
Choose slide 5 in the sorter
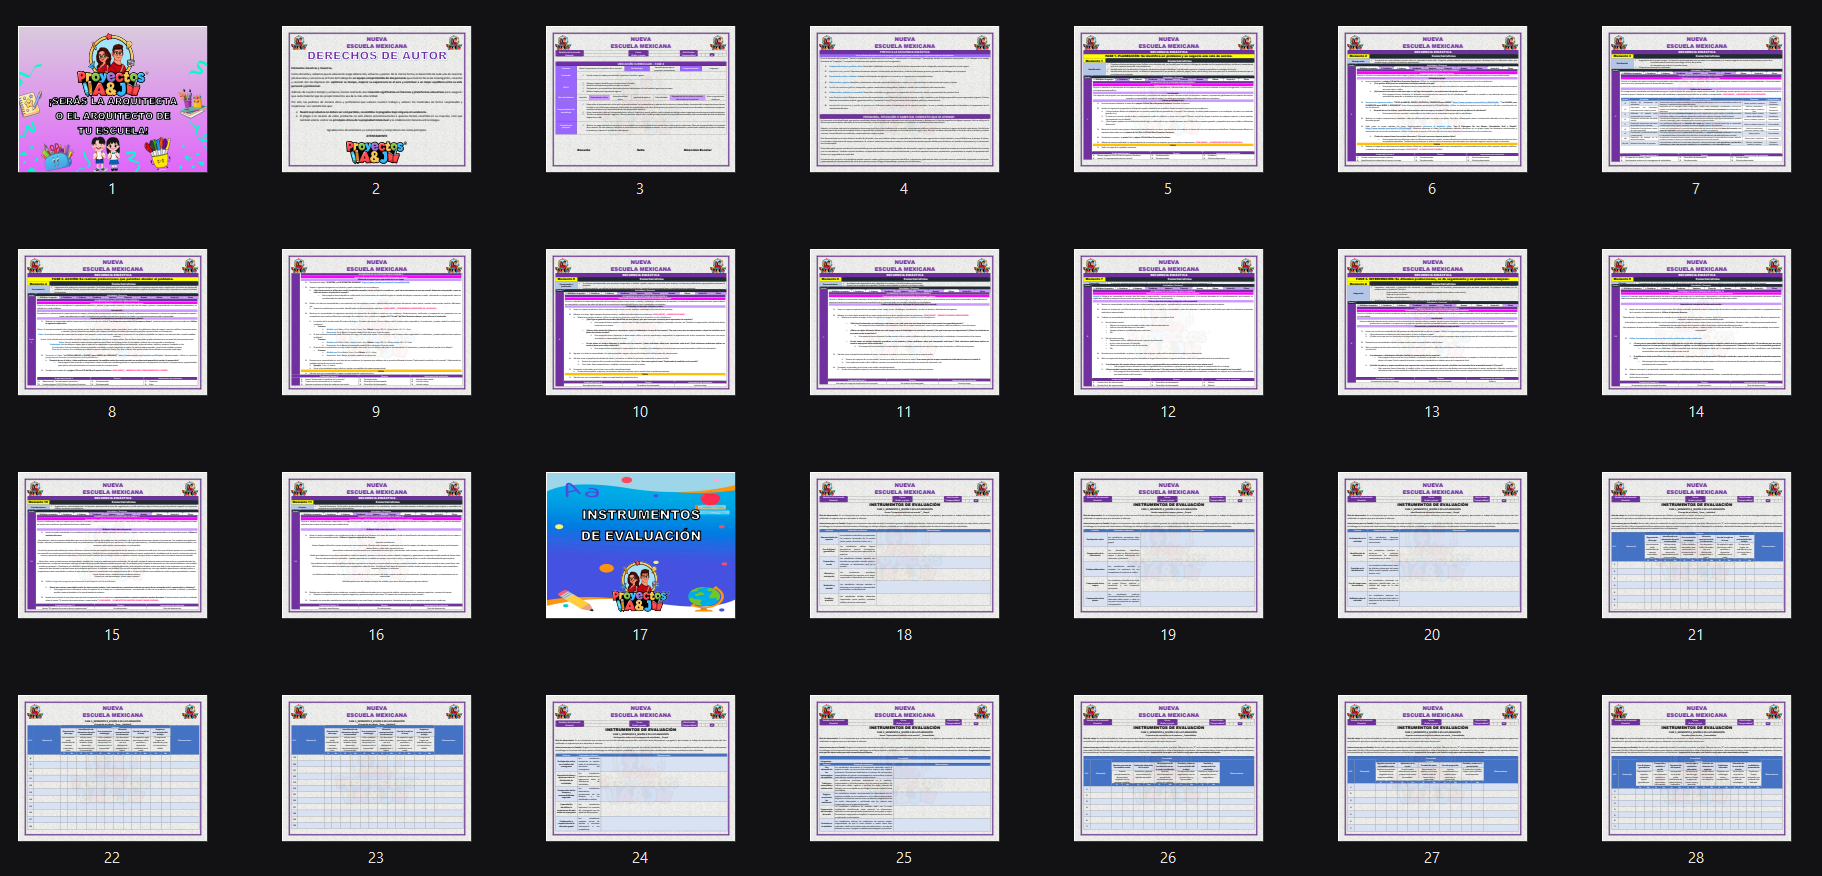coord(1168,99)
